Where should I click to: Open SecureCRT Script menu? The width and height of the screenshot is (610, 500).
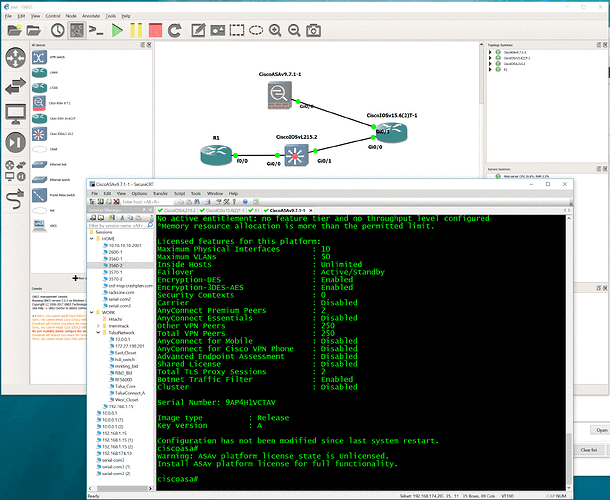tap(179, 193)
